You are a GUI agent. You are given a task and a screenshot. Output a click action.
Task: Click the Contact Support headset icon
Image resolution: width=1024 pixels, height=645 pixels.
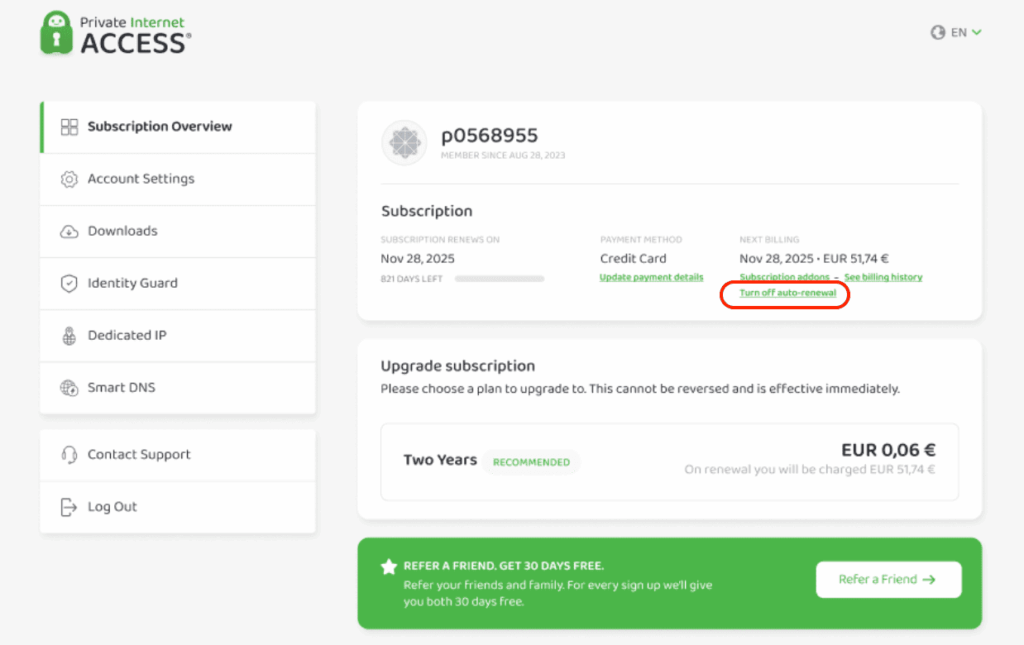point(69,455)
